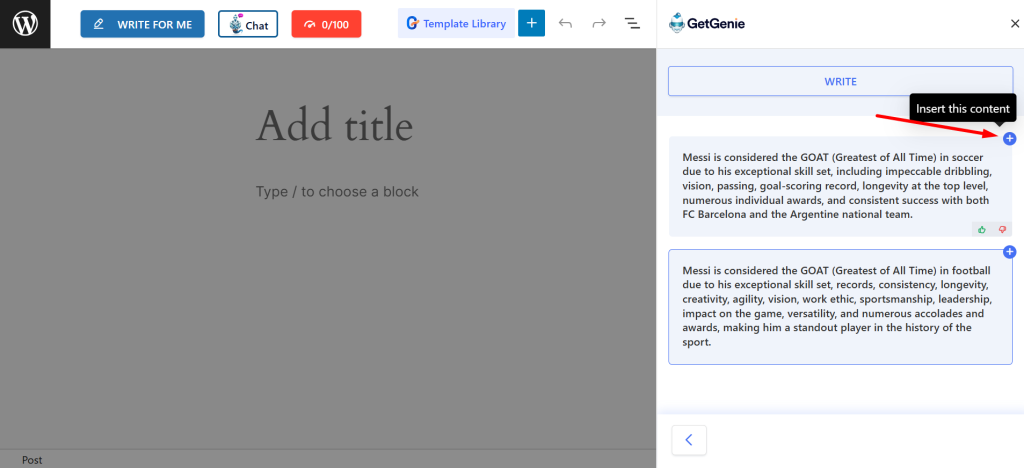Screen dimensions: 1024x468
Task: Click the GetGenie logo in panel header
Action: 707,23
